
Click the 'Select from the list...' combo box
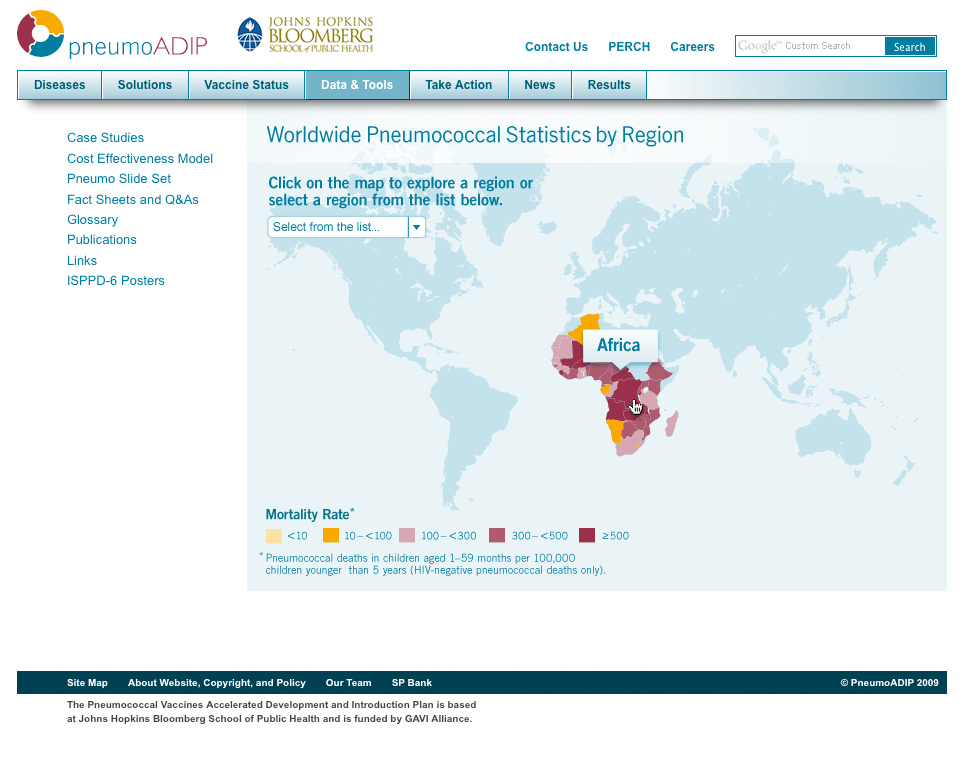point(338,227)
